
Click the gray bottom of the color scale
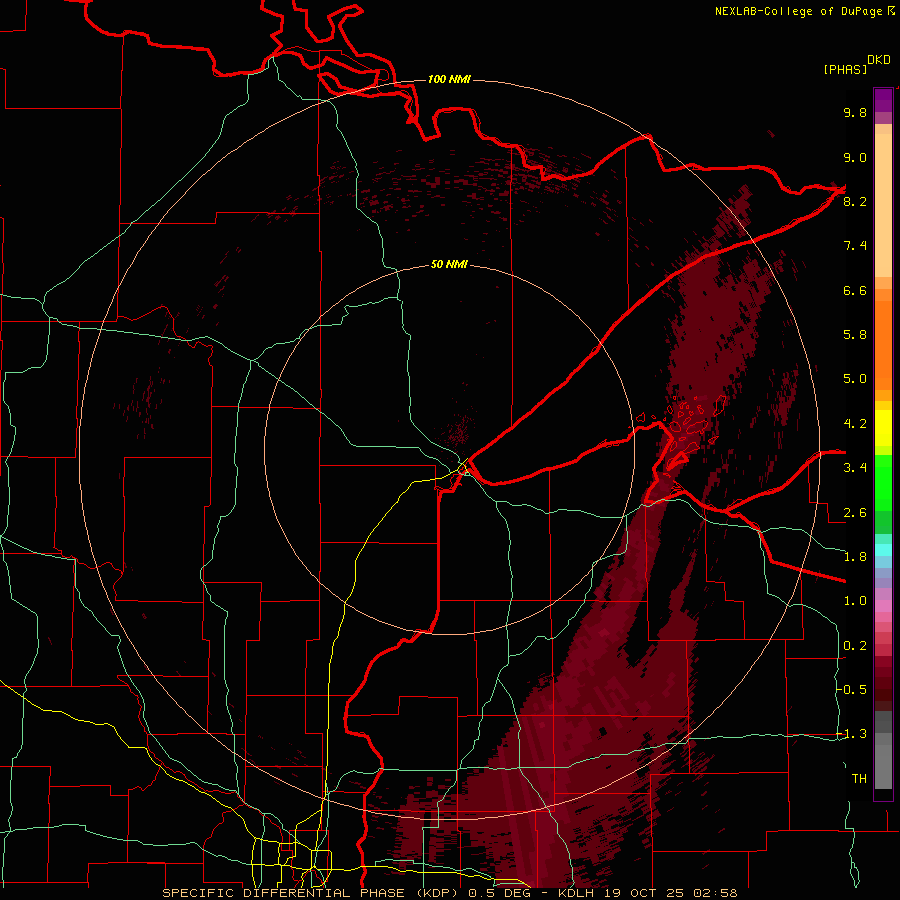883,752
